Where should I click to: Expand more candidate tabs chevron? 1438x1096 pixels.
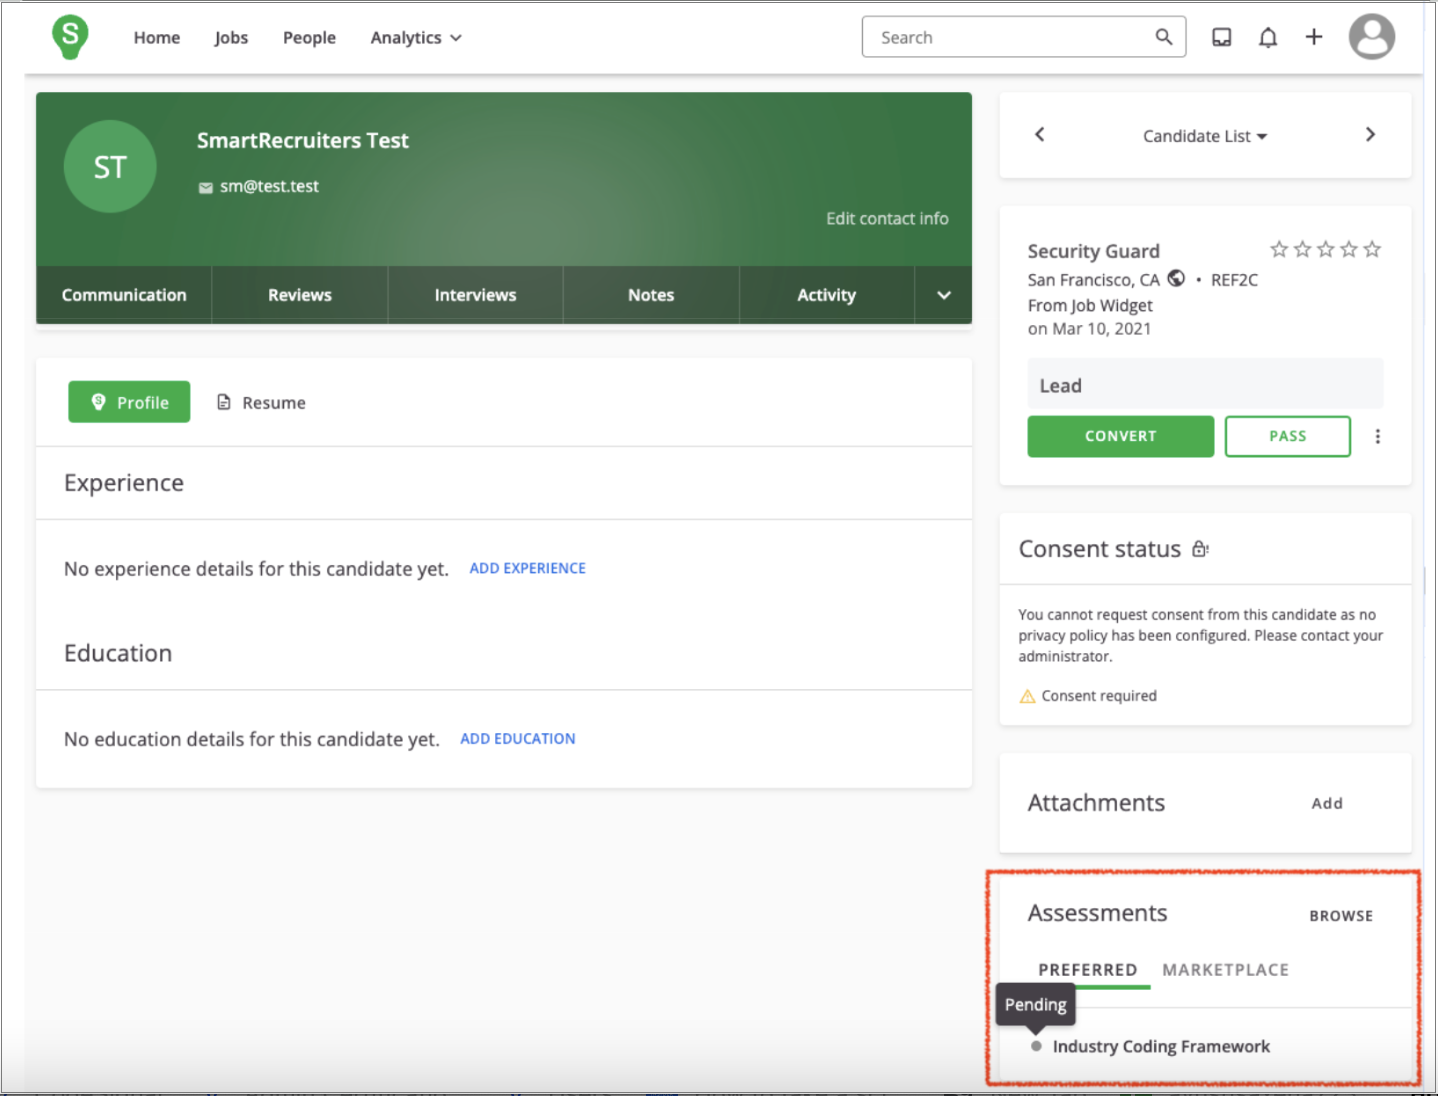pyautogui.click(x=943, y=295)
